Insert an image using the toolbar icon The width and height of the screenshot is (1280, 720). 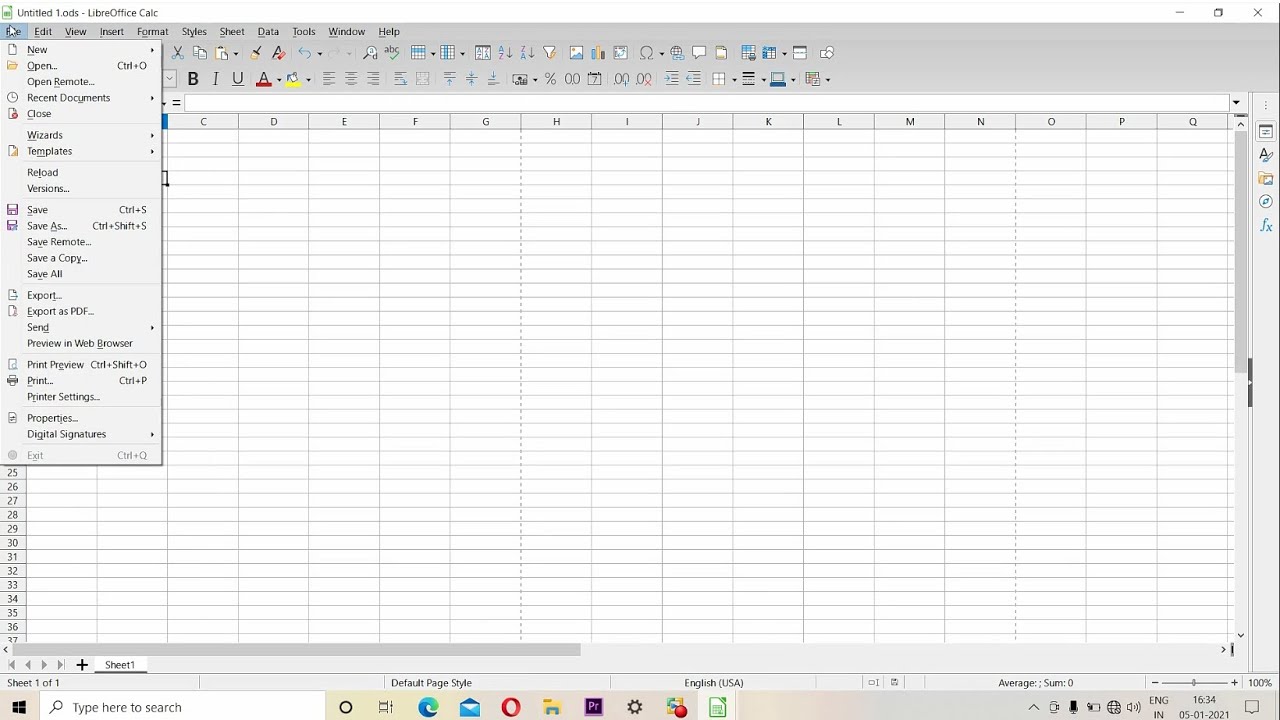pos(576,53)
